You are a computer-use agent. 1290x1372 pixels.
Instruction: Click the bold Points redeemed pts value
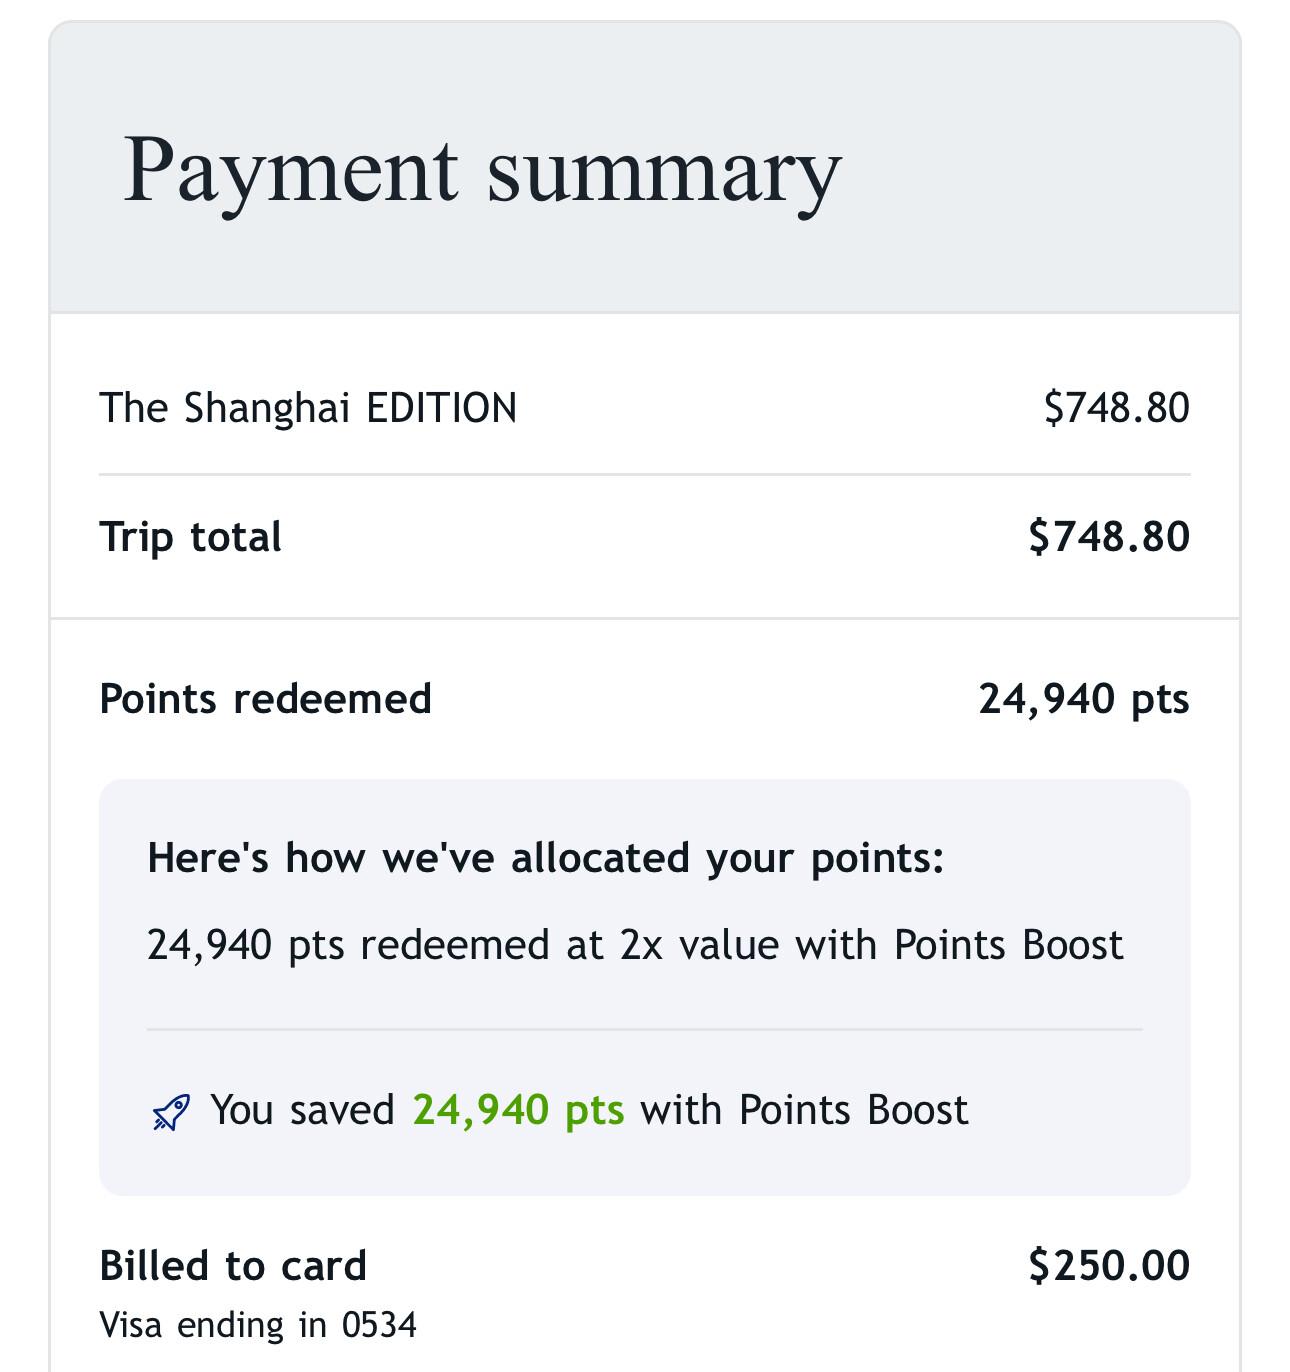pos(1083,699)
